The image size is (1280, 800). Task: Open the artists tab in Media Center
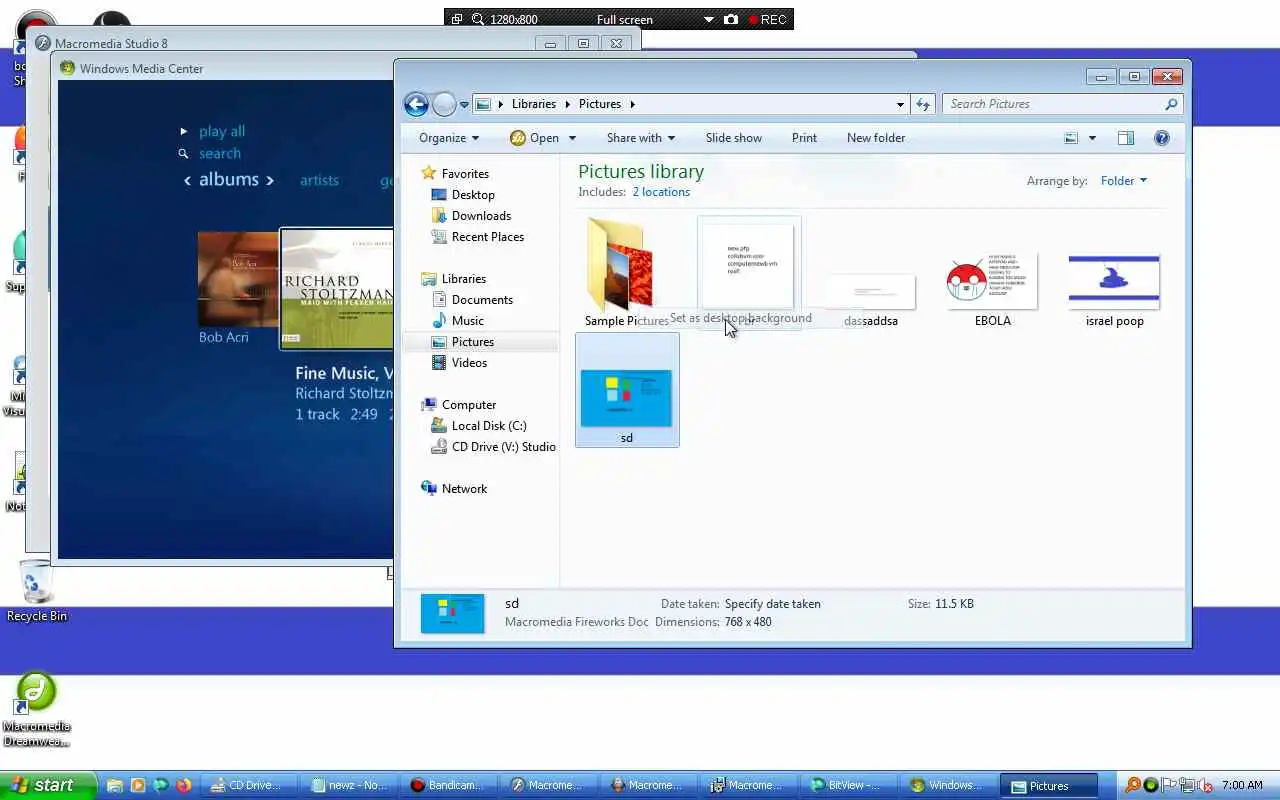(x=319, y=180)
